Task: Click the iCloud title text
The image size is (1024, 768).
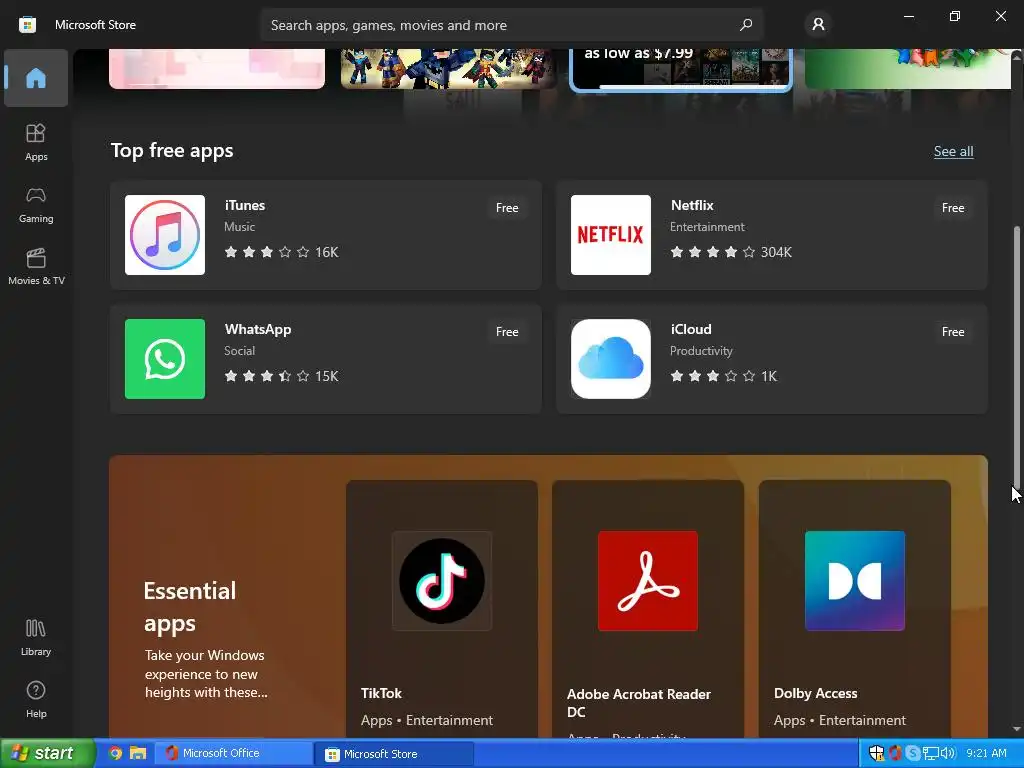Action: [691, 329]
